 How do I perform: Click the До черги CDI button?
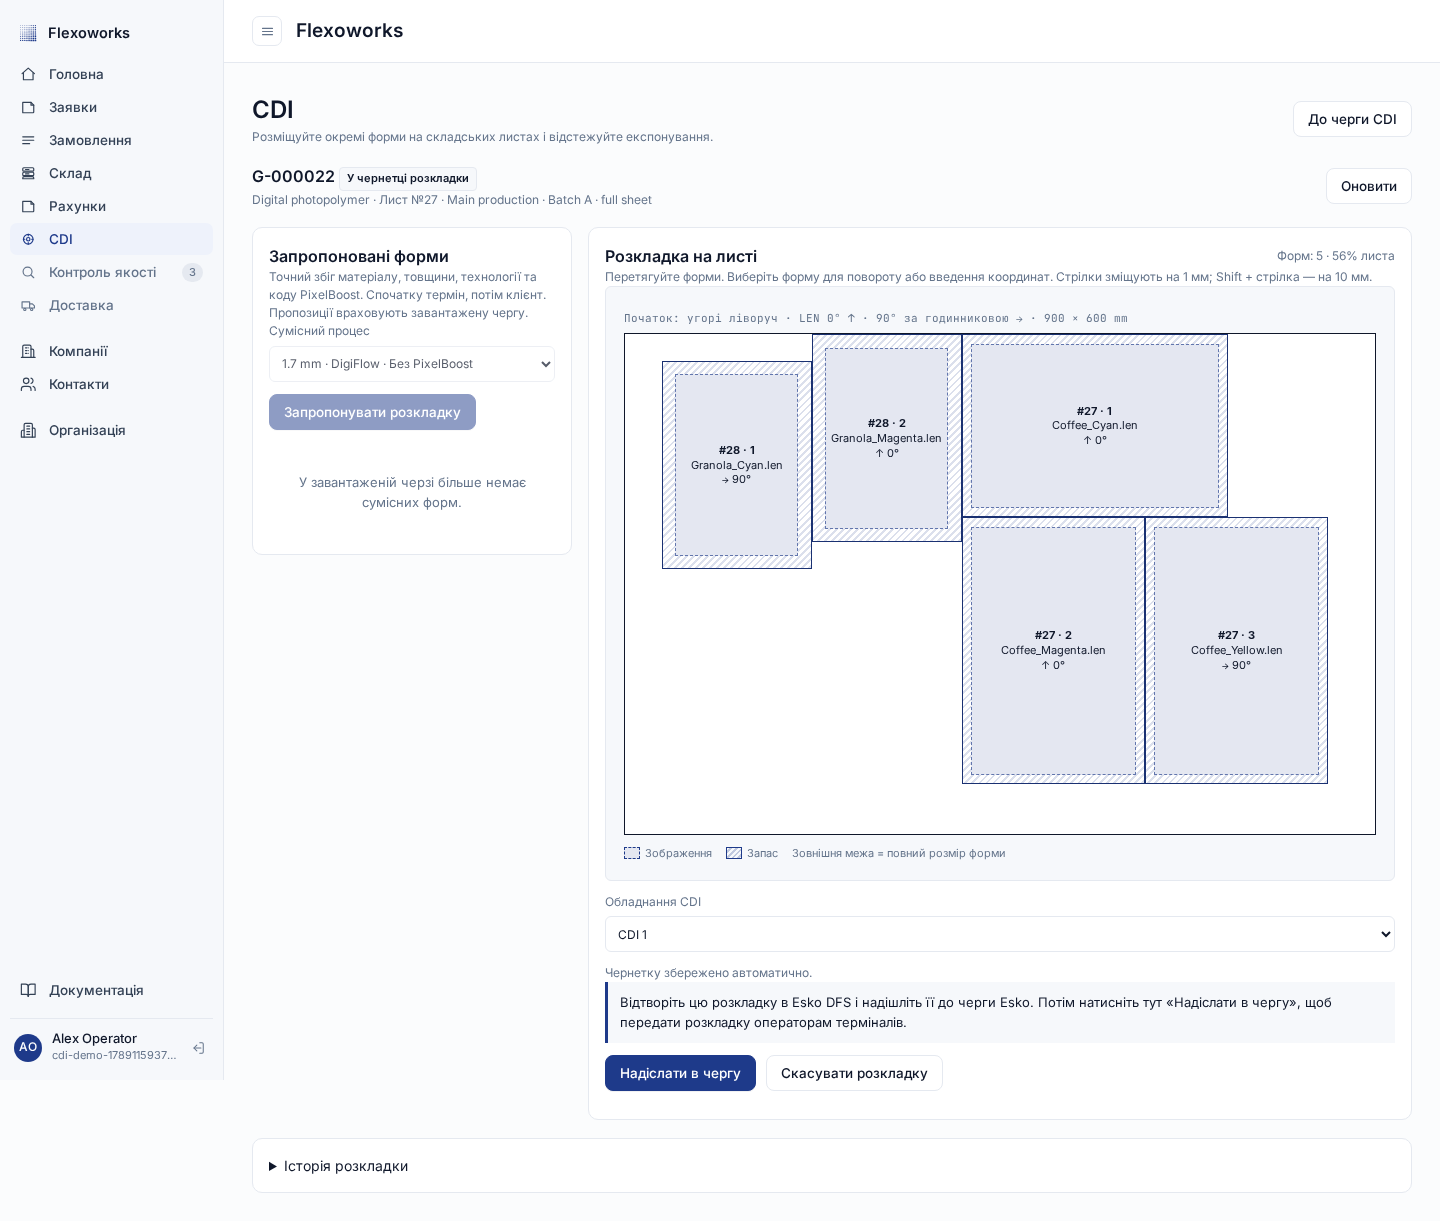pyautogui.click(x=1352, y=119)
